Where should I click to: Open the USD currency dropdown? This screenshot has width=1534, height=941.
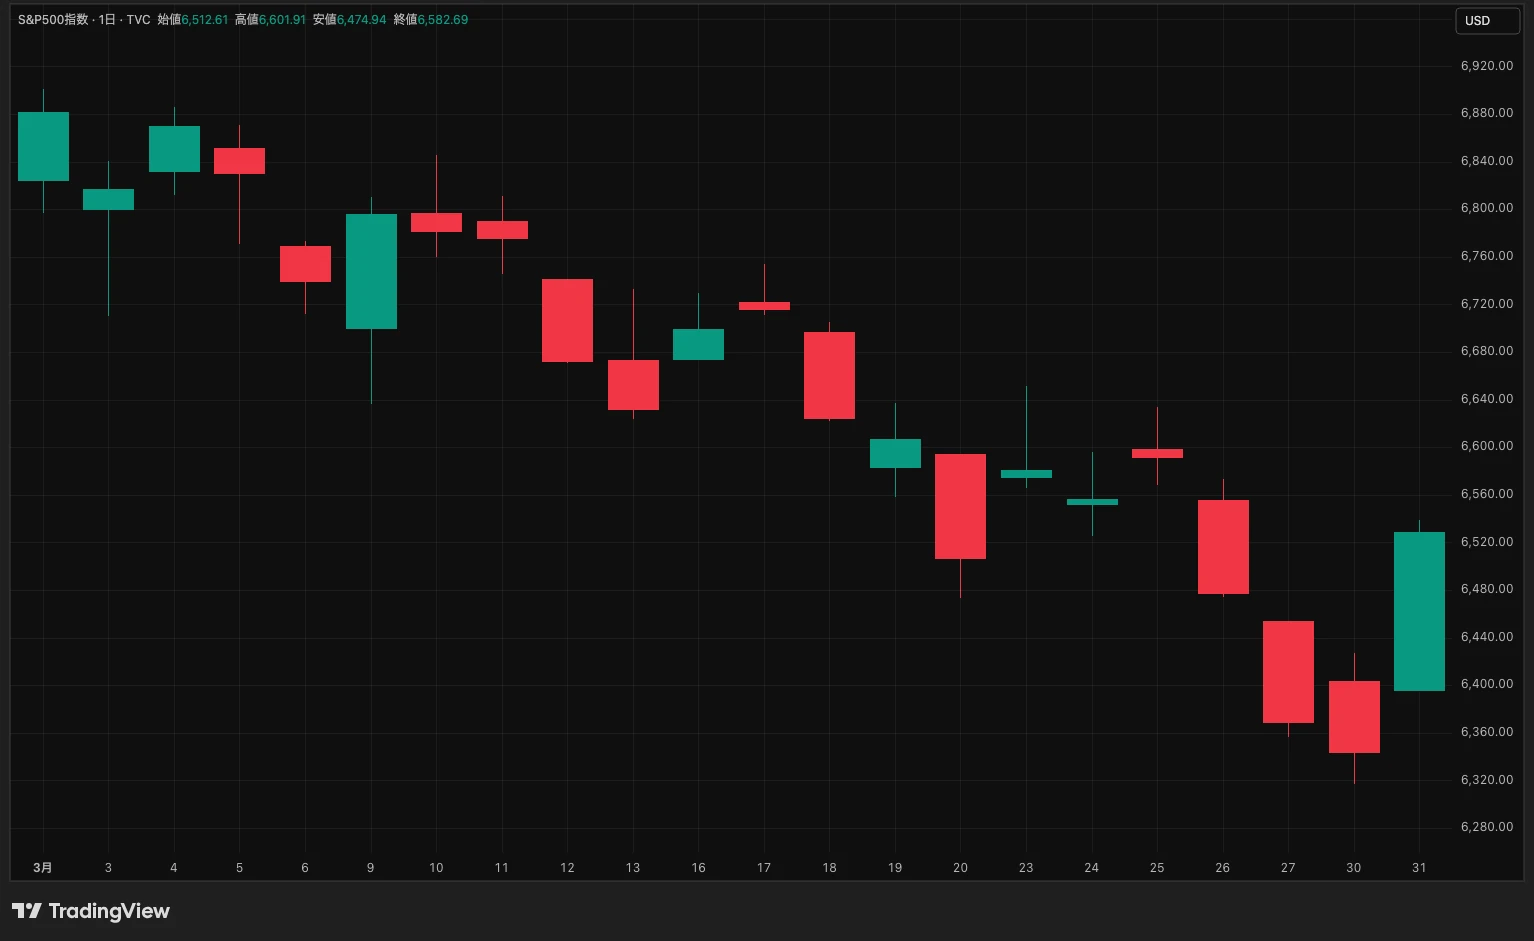1485,21
